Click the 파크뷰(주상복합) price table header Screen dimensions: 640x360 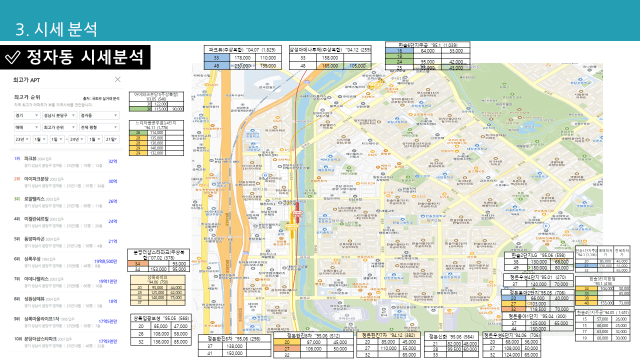point(243,49)
